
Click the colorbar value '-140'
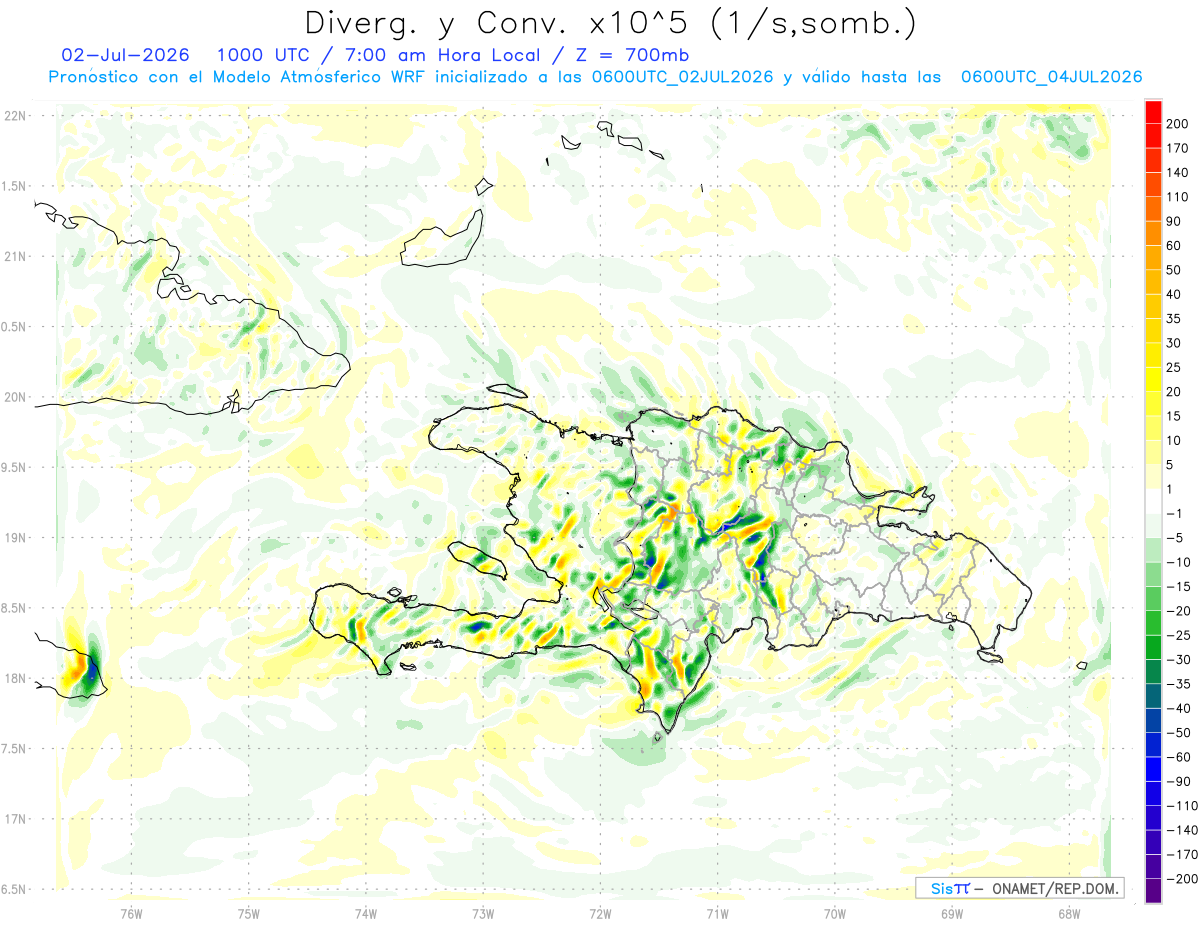(x=1183, y=830)
